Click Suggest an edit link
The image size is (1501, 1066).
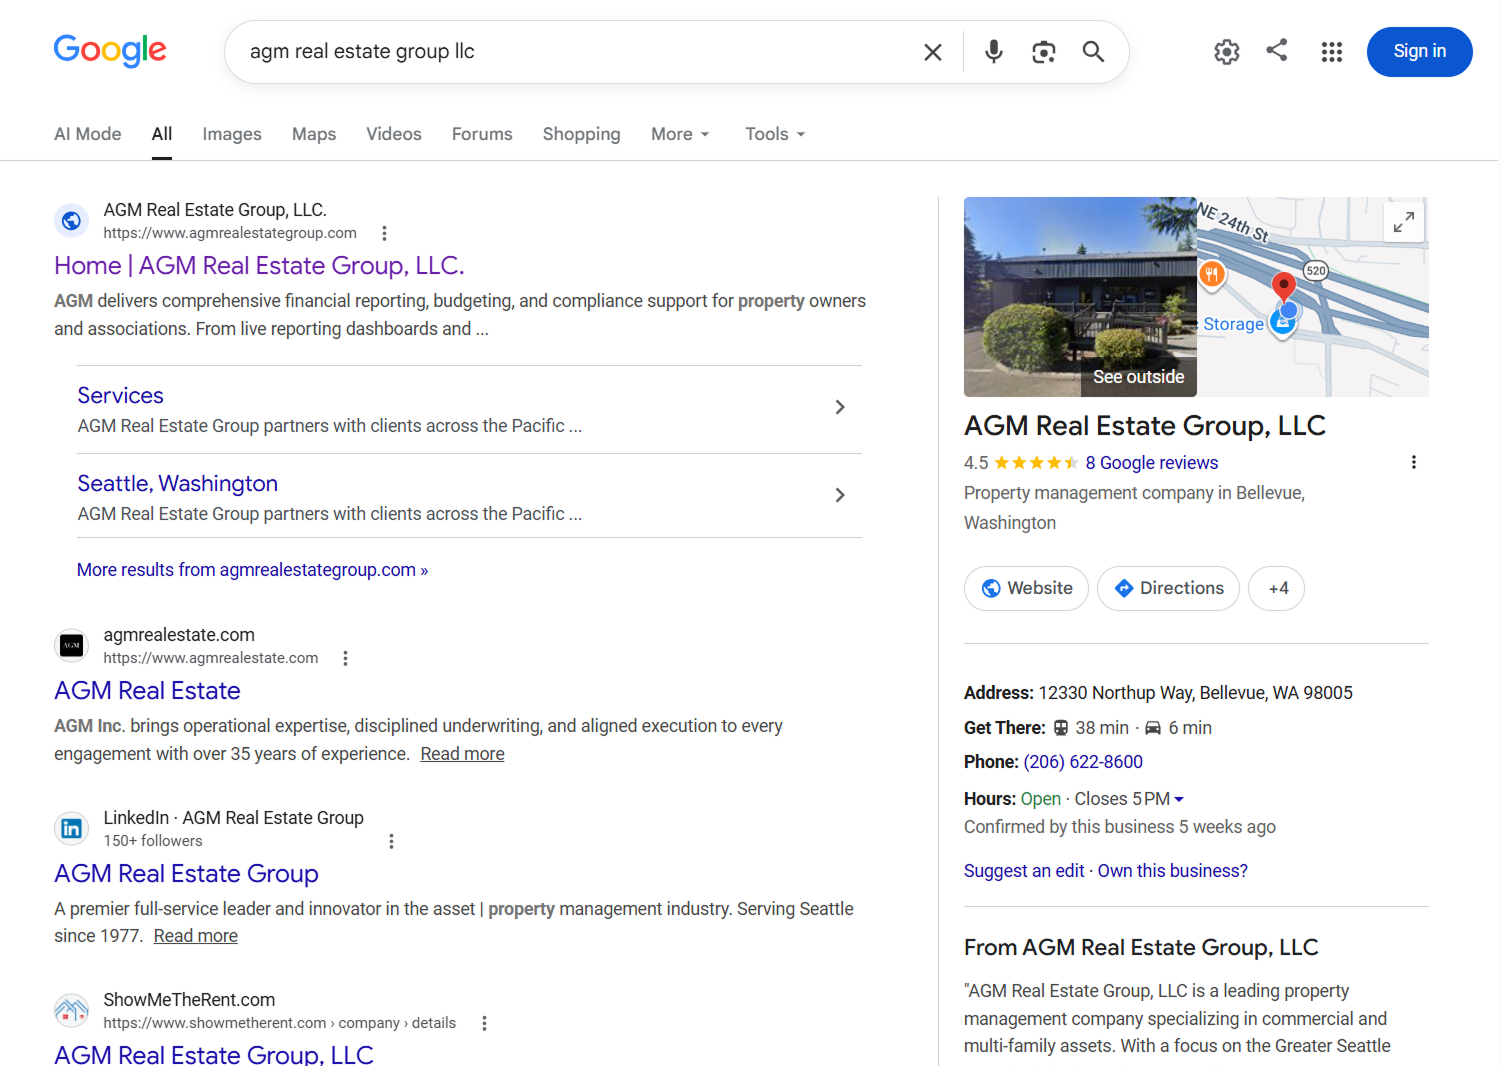pyautogui.click(x=1024, y=871)
